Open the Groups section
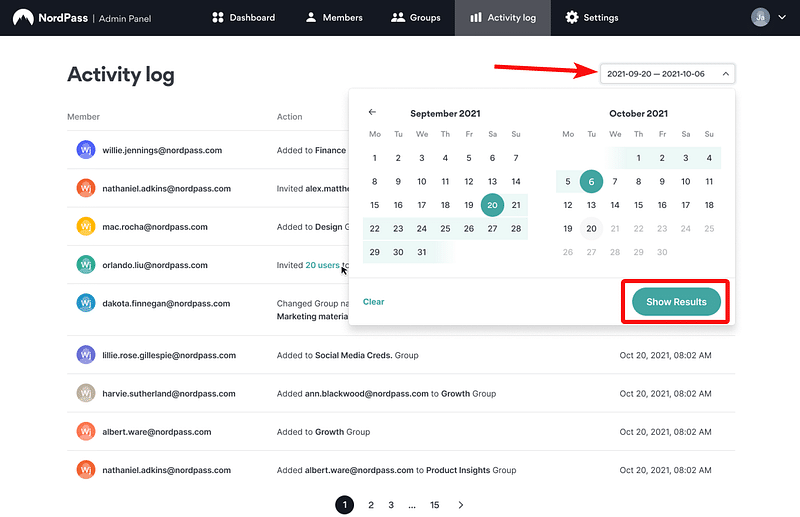The height and width of the screenshot is (517, 800). pyautogui.click(x=415, y=17)
